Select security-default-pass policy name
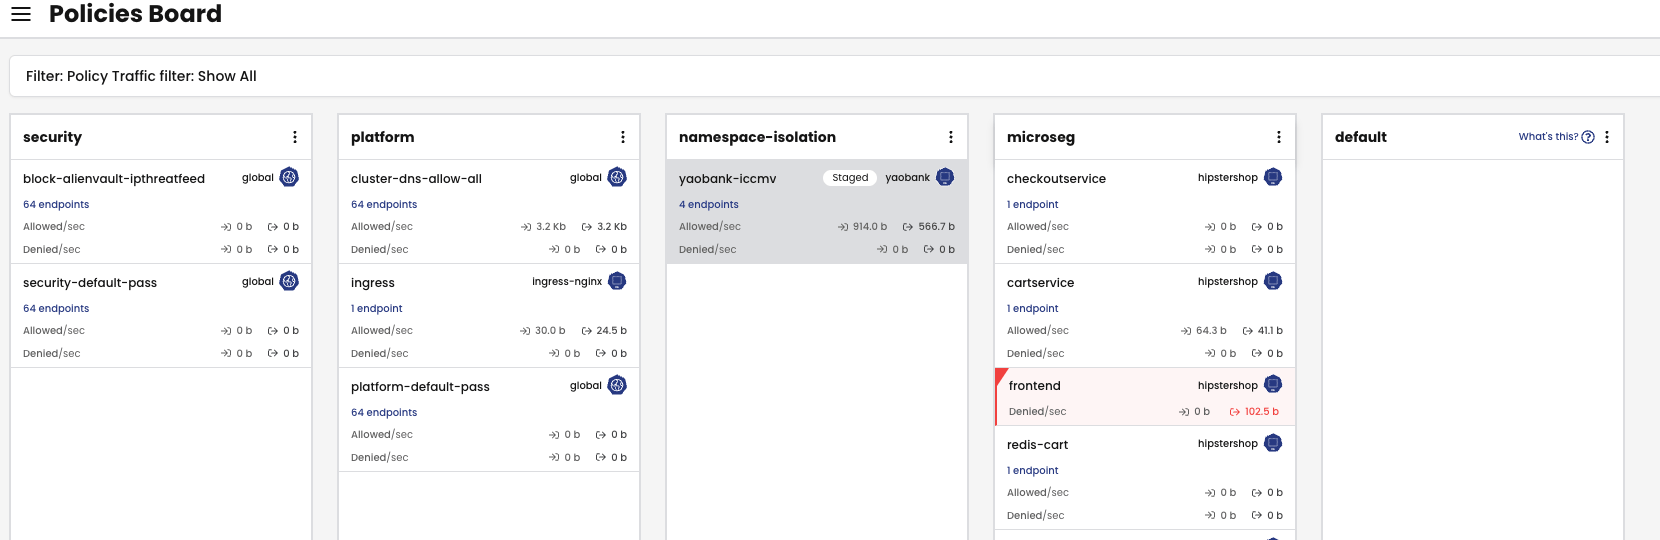This screenshot has height=540, width=1660. (x=90, y=283)
